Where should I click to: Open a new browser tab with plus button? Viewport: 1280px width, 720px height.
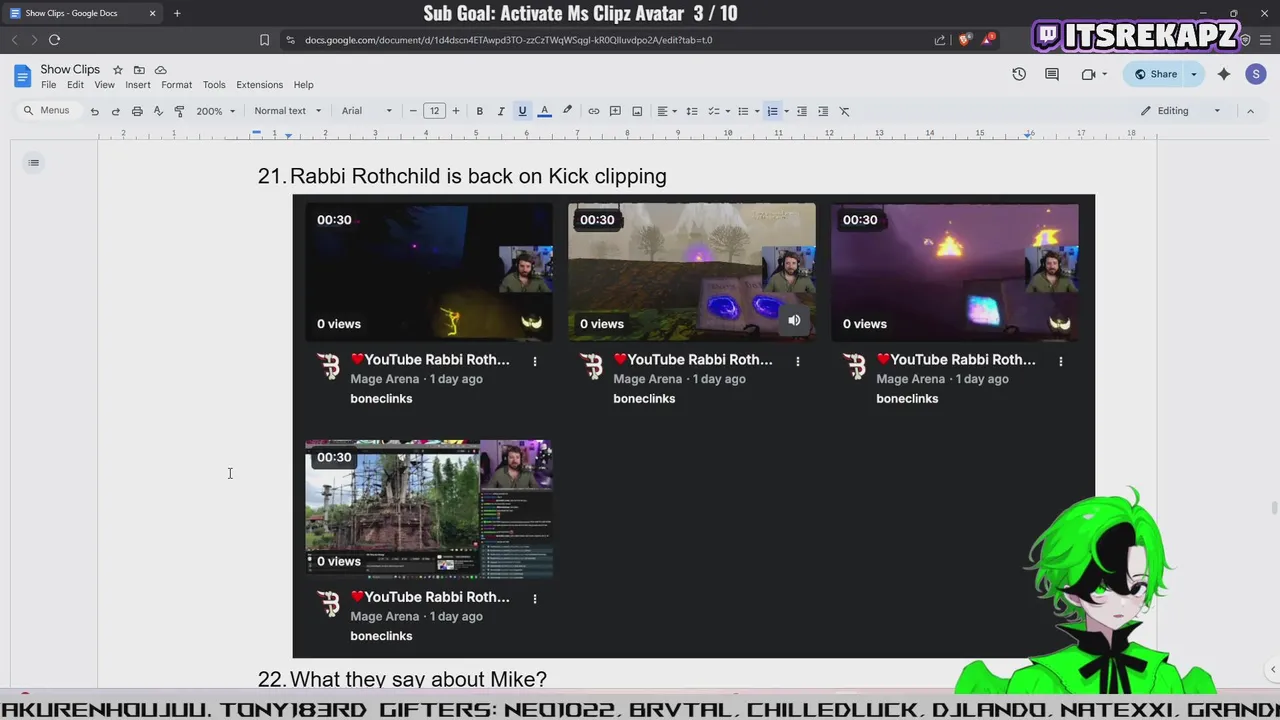click(177, 13)
